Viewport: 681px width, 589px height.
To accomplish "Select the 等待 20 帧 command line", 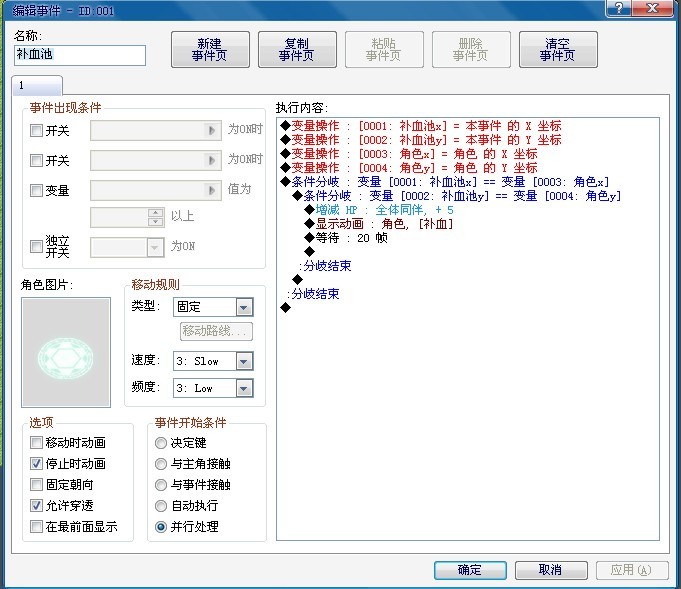I will [346, 238].
